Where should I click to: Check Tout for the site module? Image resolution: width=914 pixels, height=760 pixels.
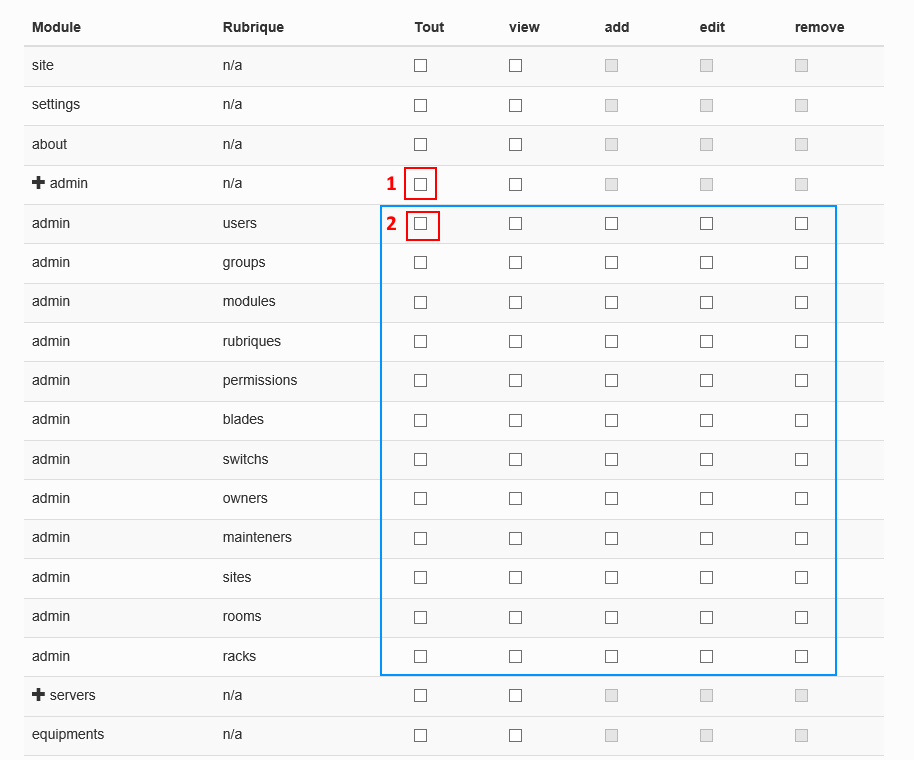pos(420,66)
